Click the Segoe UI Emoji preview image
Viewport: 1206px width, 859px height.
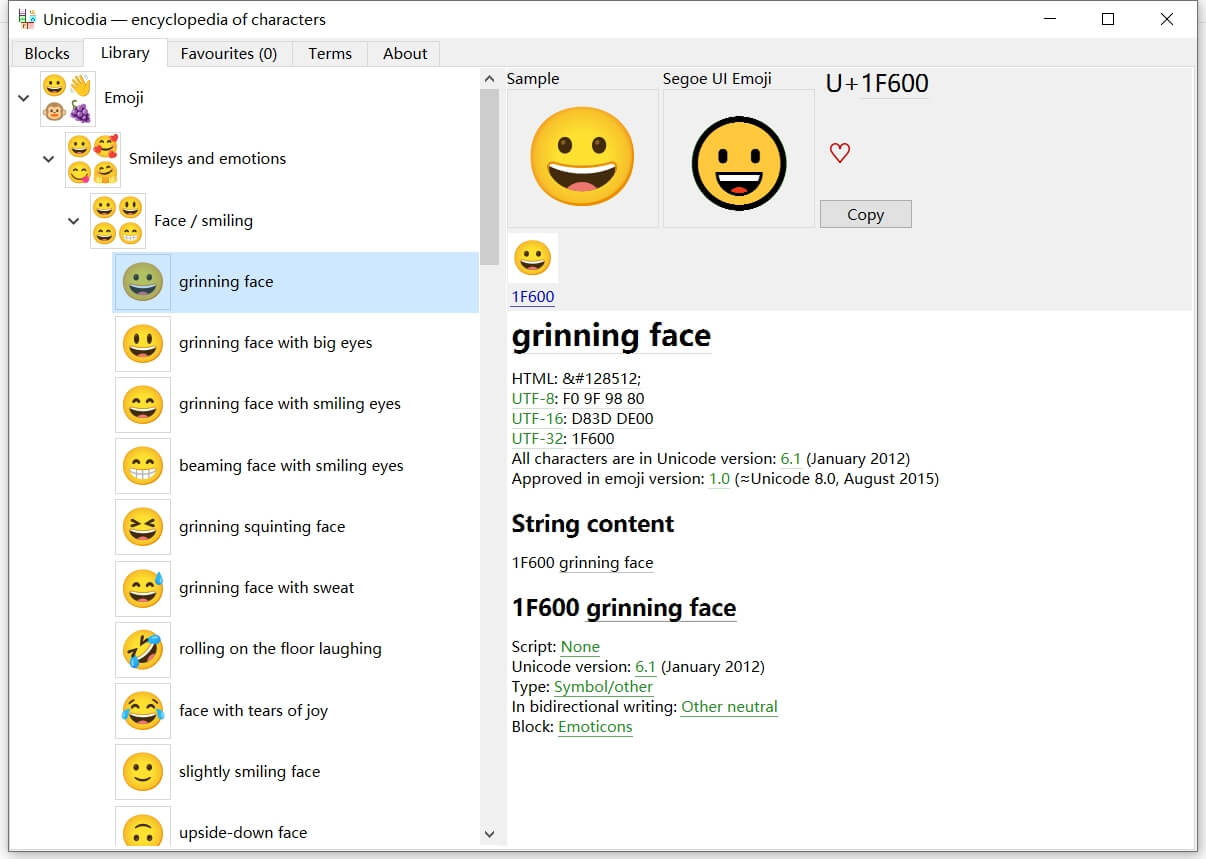click(x=739, y=159)
